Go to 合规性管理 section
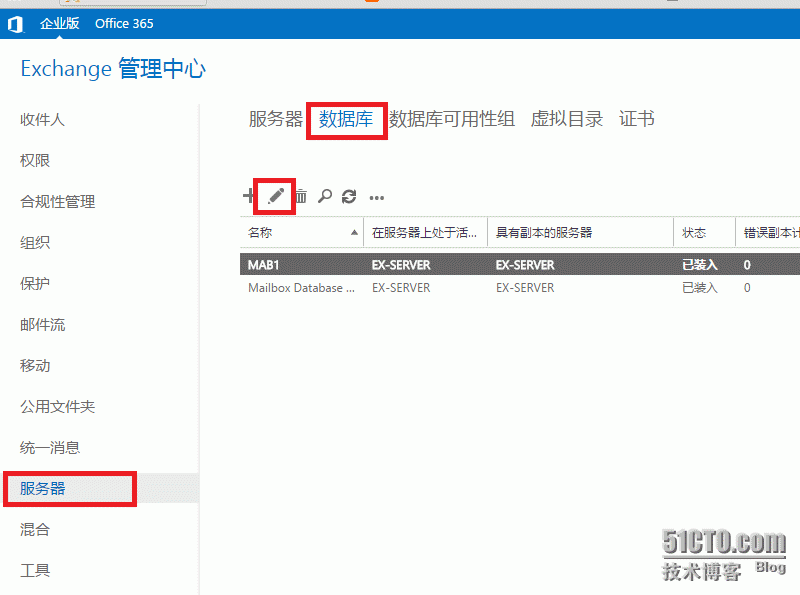 point(58,202)
